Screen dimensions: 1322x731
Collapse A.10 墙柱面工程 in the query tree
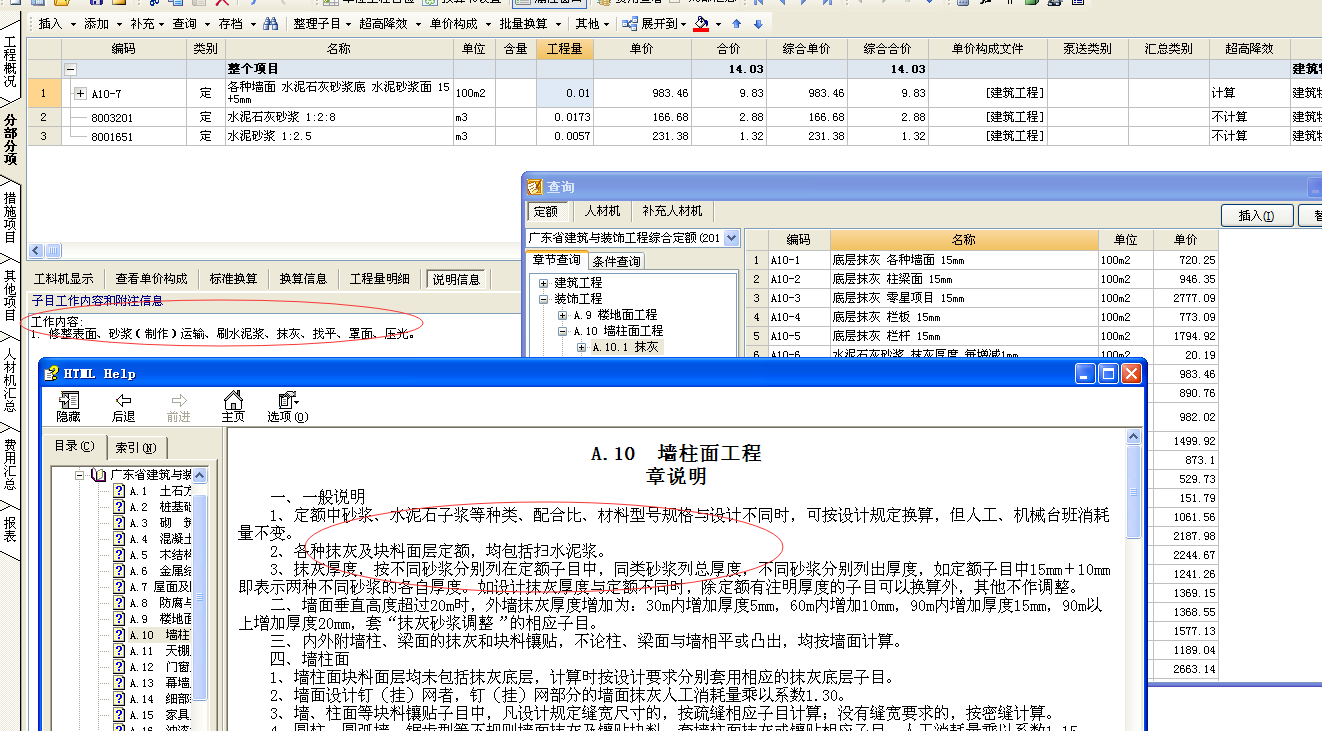563,331
